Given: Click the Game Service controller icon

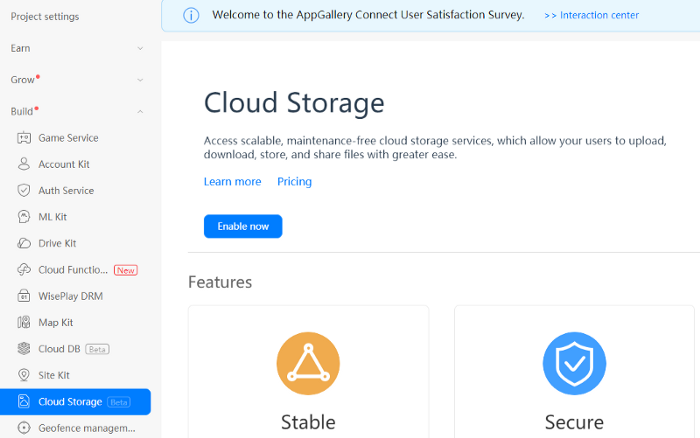Looking at the screenshot, I should tap(24, 138).
